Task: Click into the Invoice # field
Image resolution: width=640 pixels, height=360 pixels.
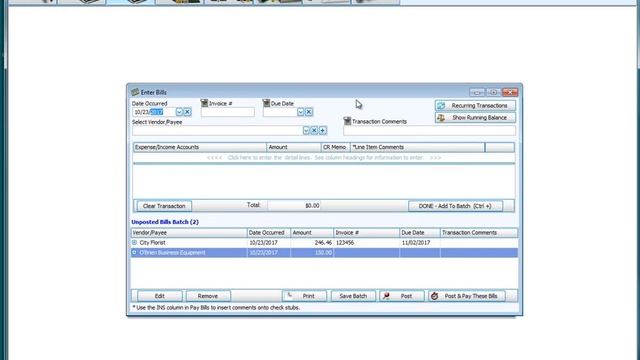Action: (227, 112)
